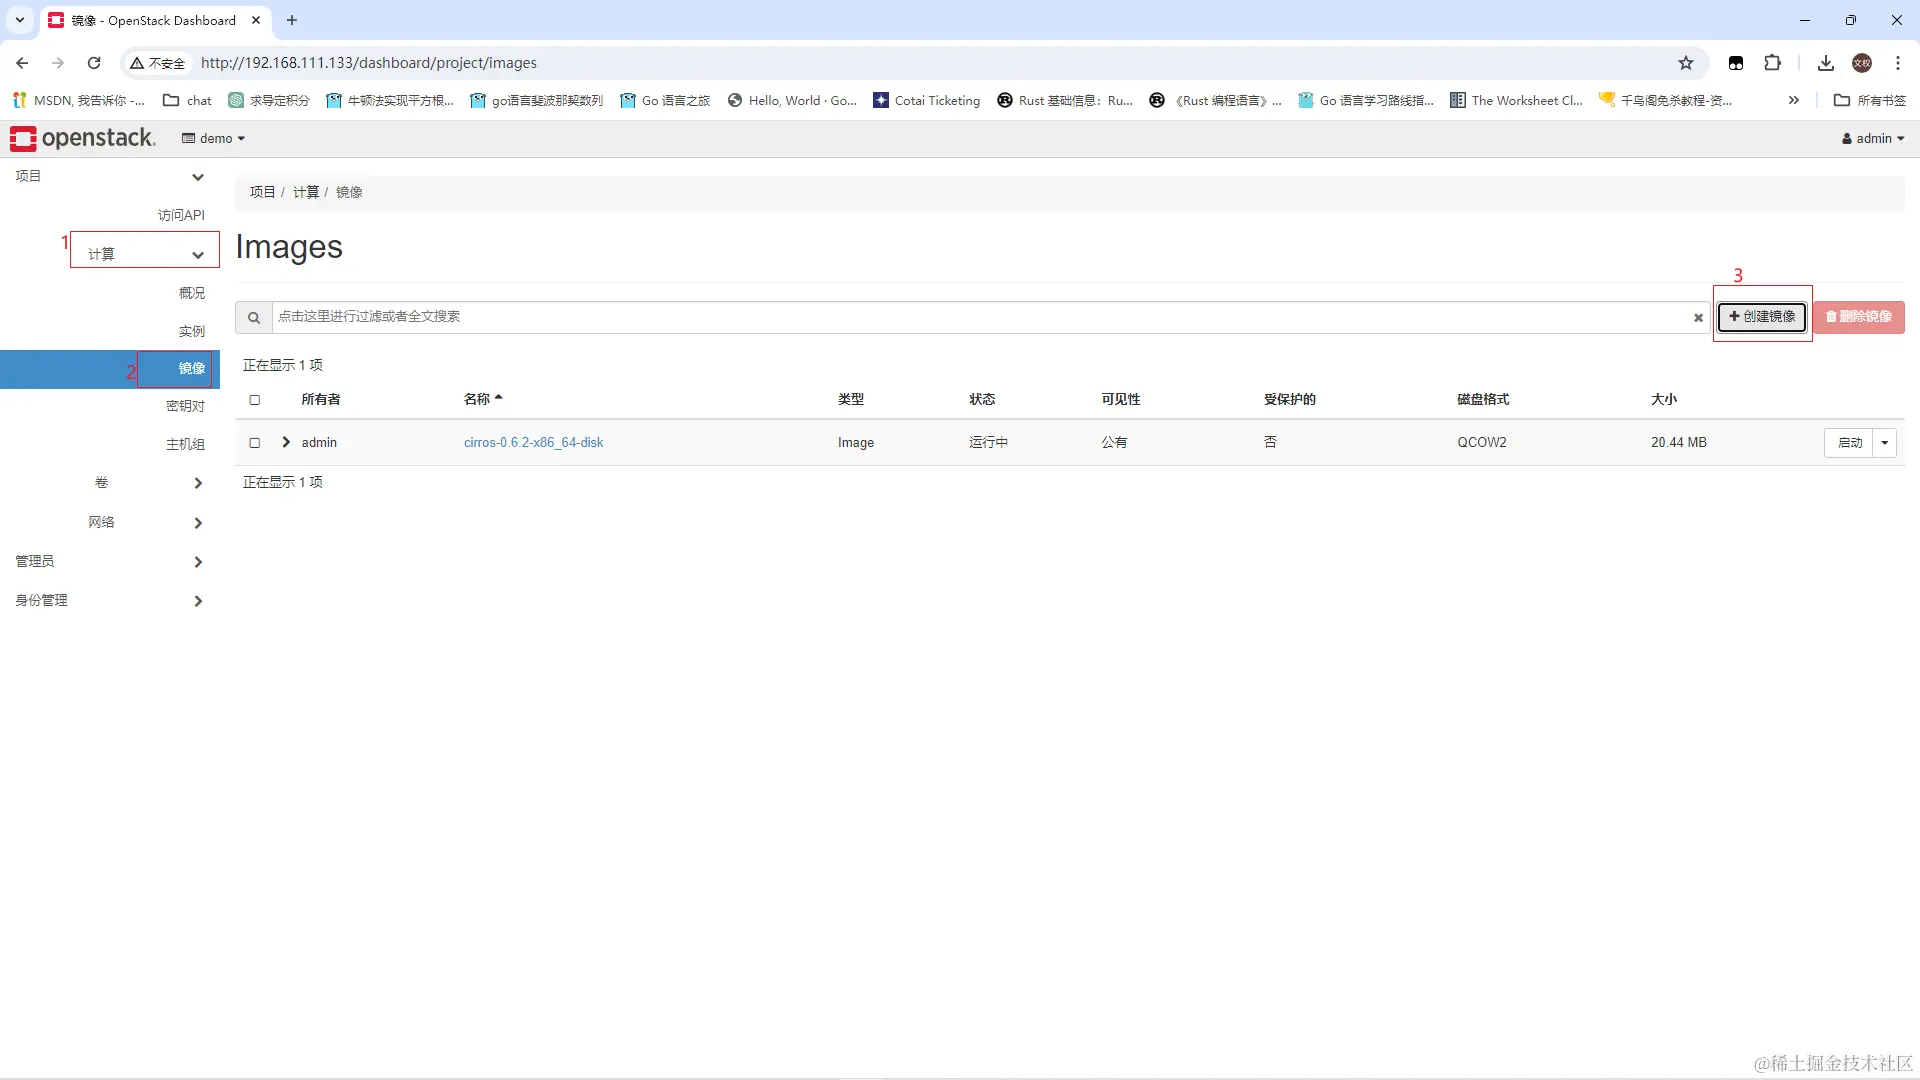Screen dimensions: 1920x1080
Task: Reload the dashboard page
Action: (x=94, y=63)
